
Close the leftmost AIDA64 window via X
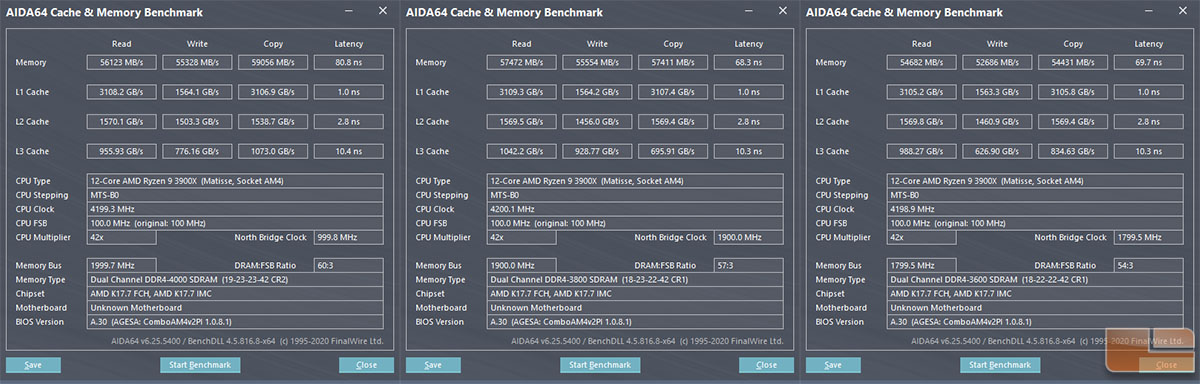pyautogui.click(x=382, y=11)
